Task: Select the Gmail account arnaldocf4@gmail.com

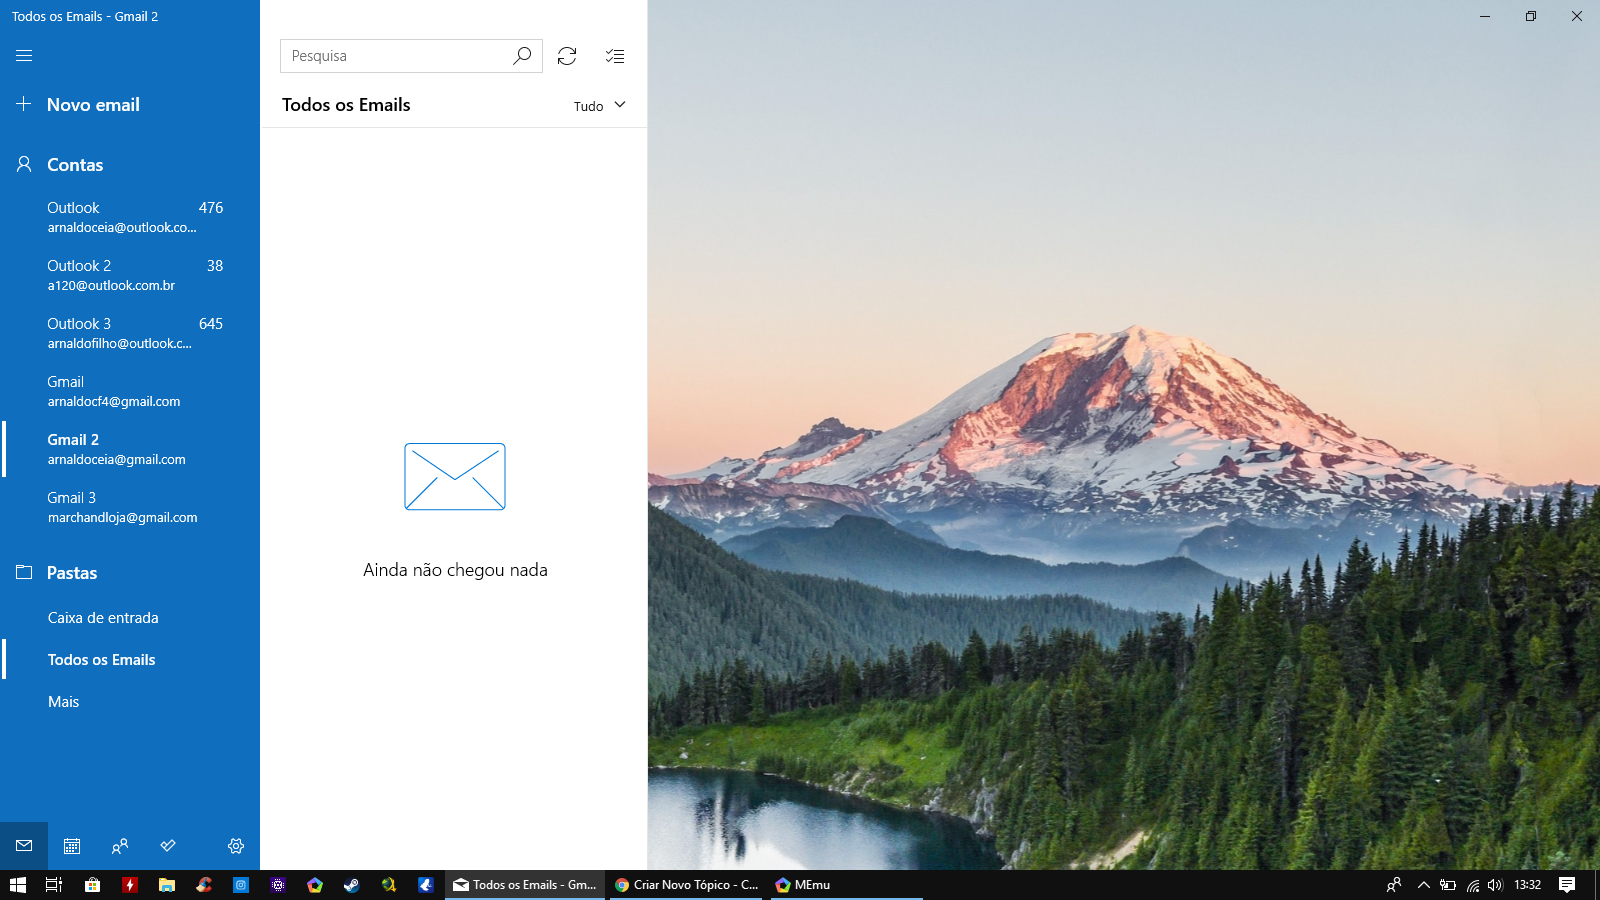Action: point(130,391)
